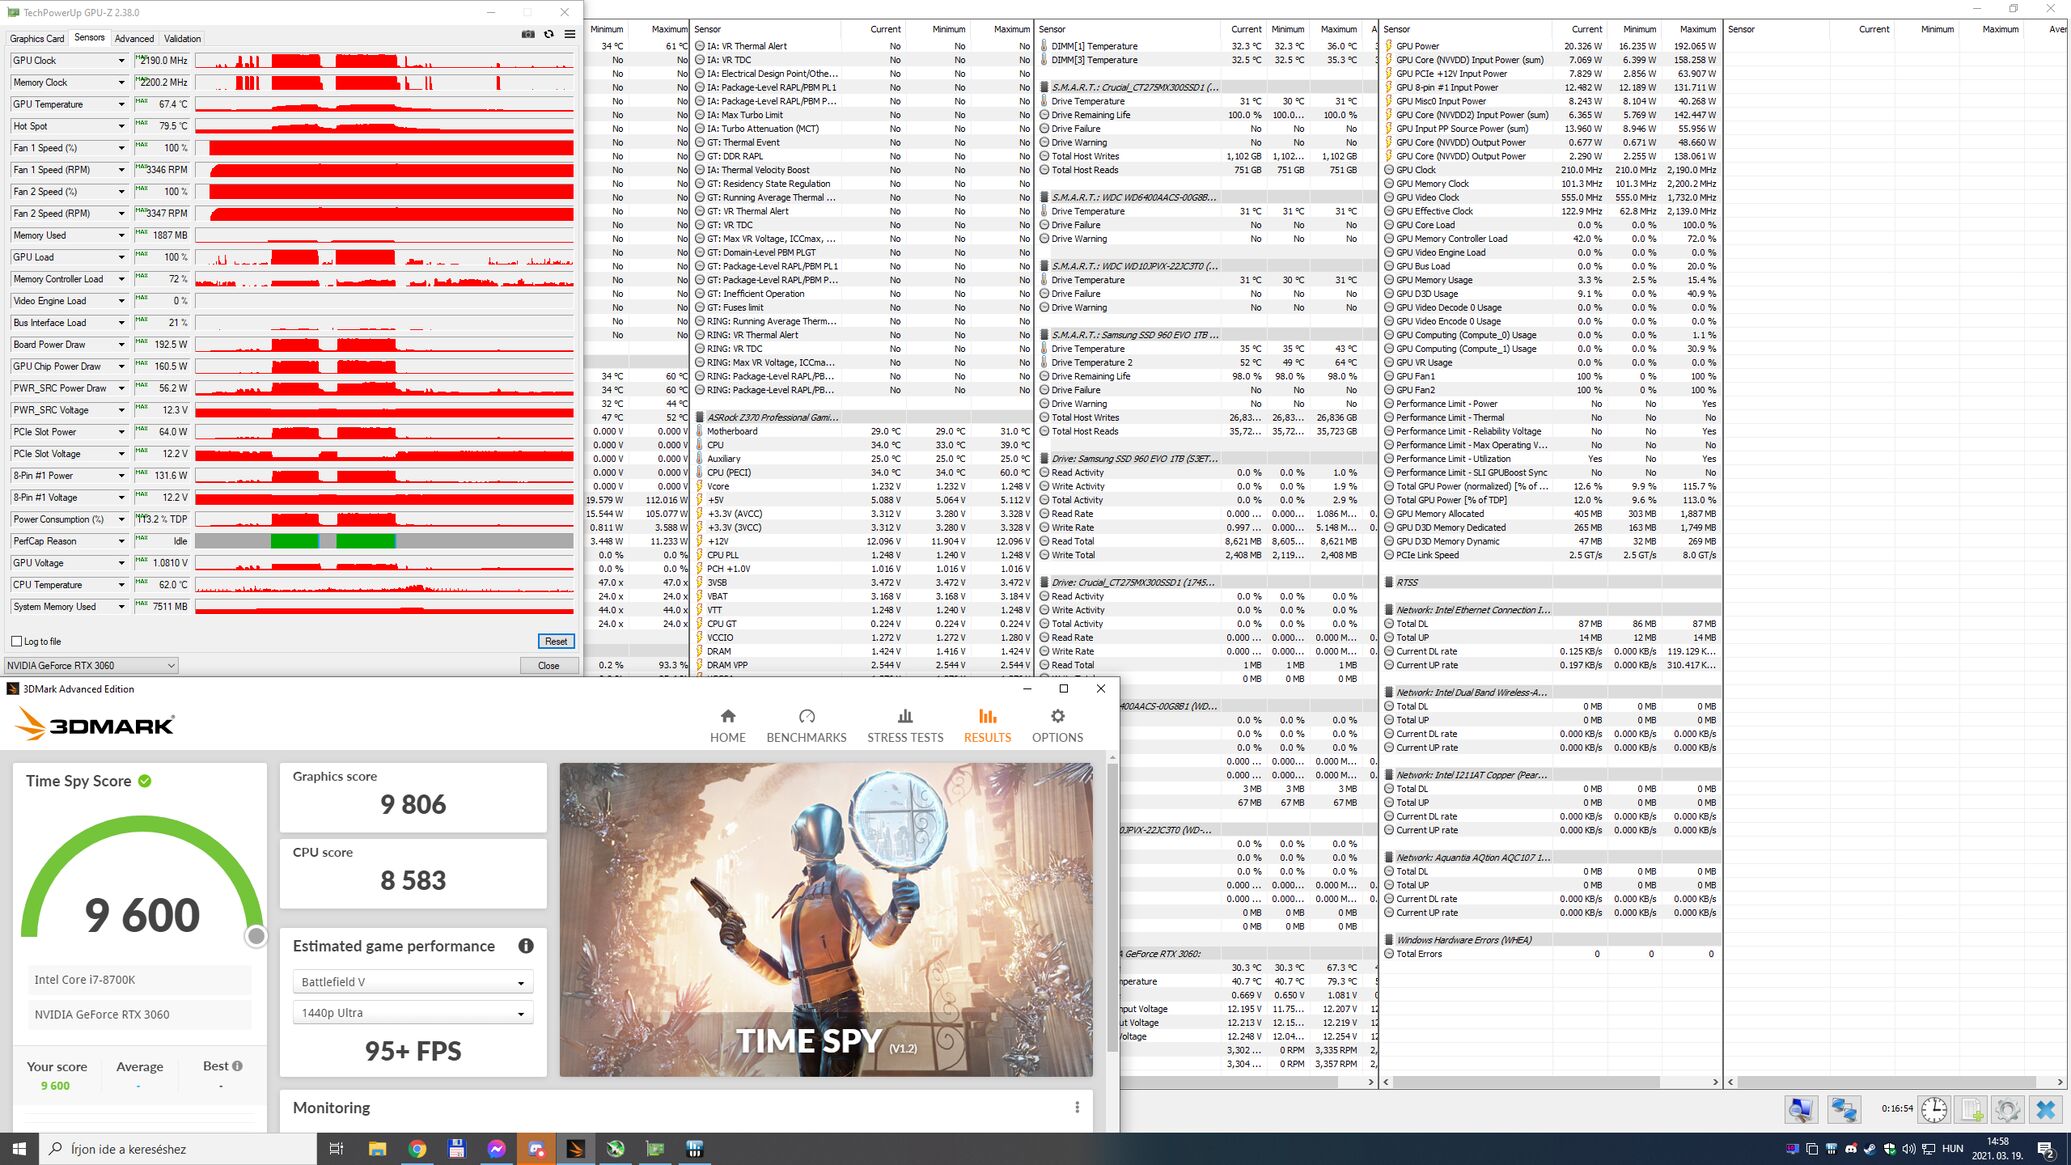Click HWiNFO remote network computers icon

click(x=1844, y=1109)
